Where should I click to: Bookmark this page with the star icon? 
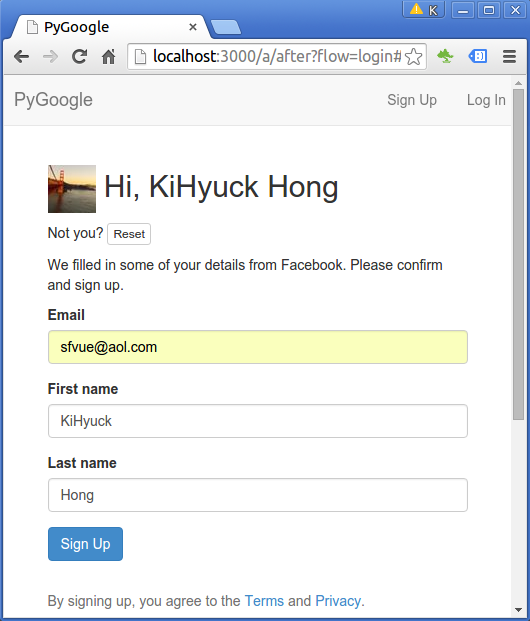[x=414, y=57]
